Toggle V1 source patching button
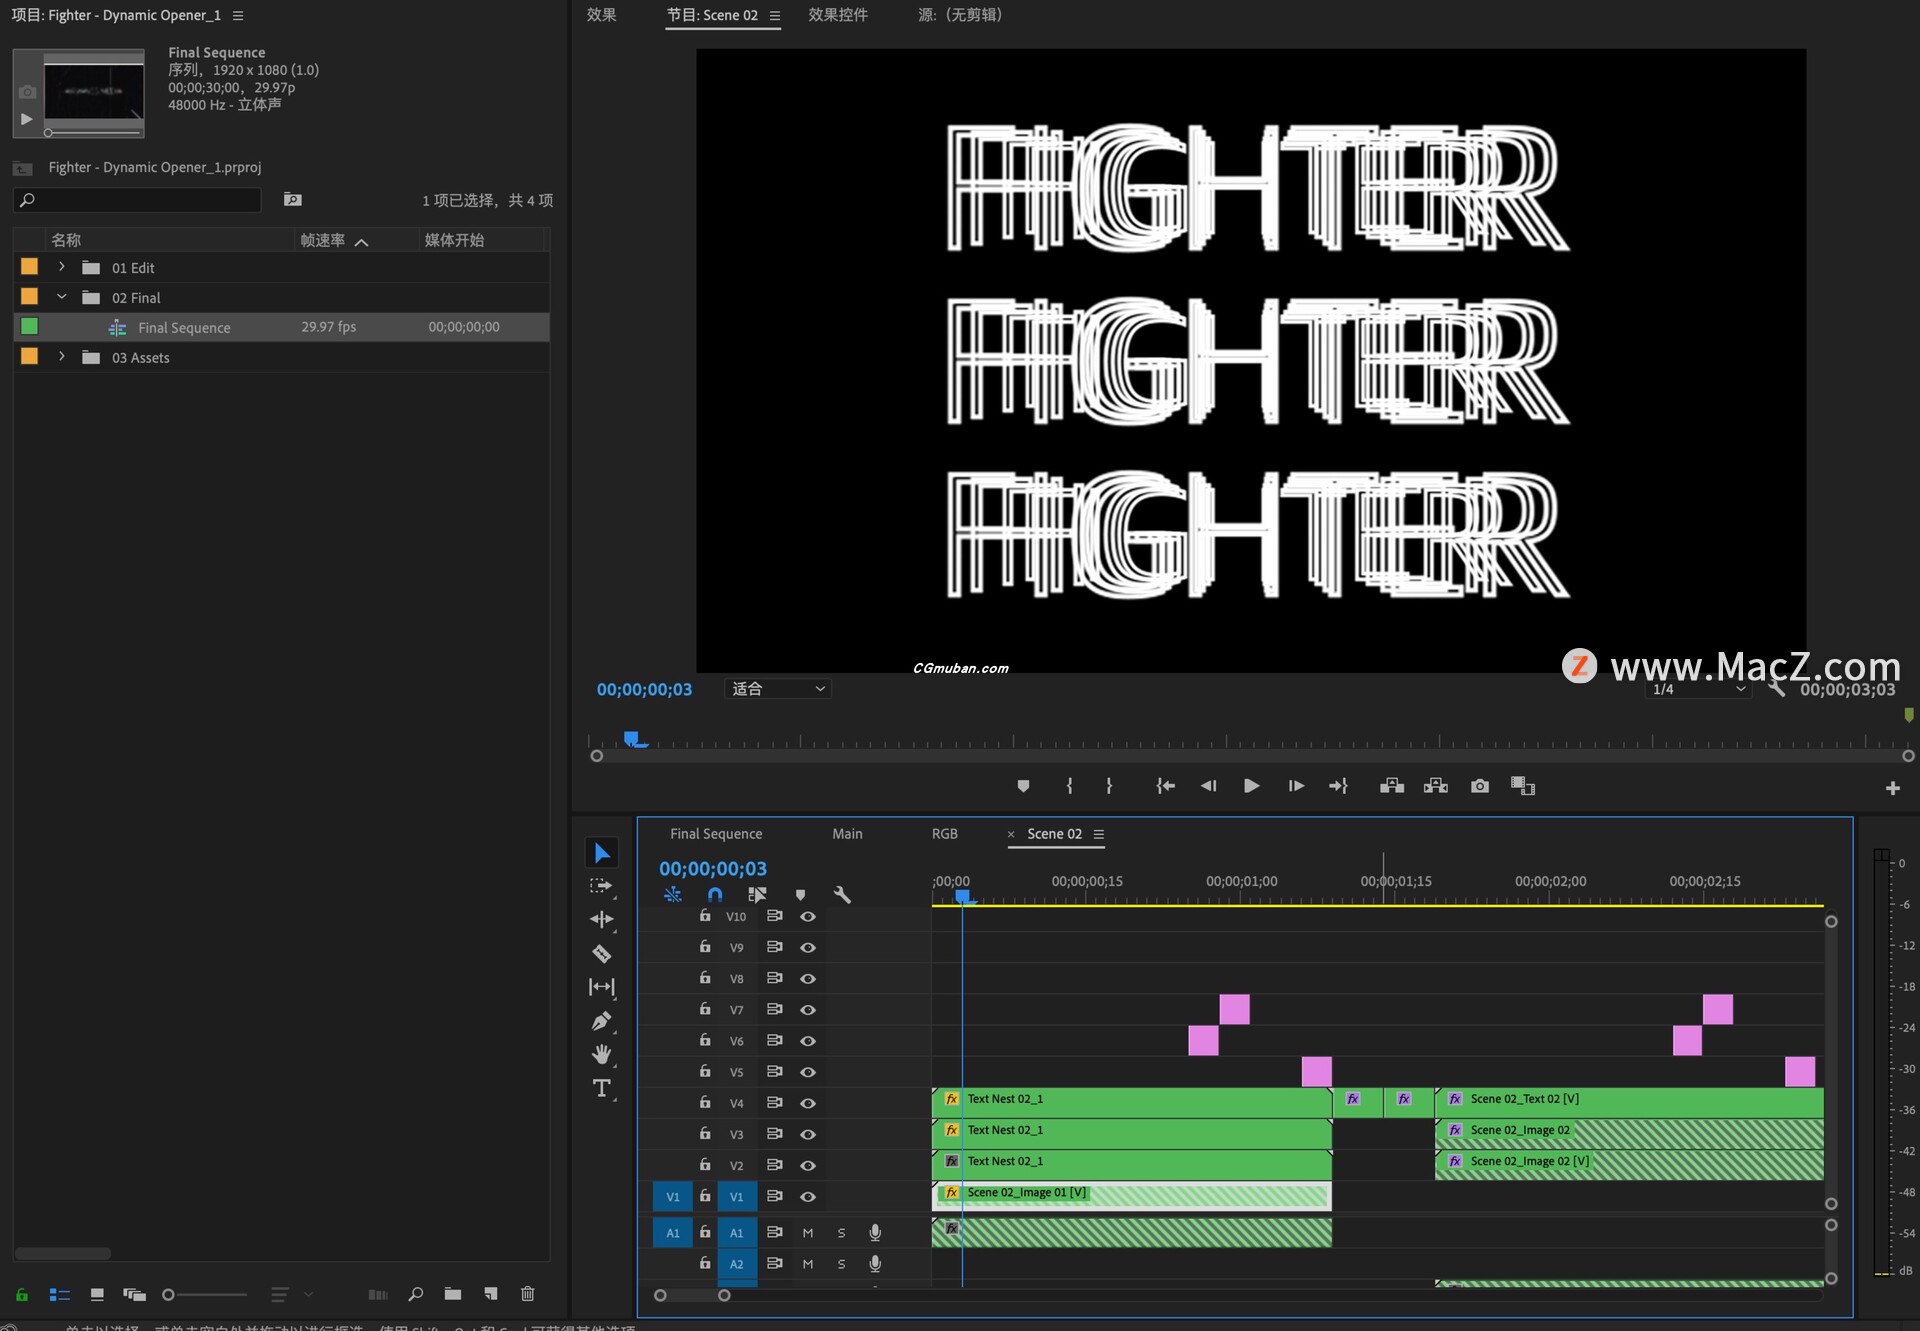Viewport: 1920px width, 1331px height. (672, 1197)
